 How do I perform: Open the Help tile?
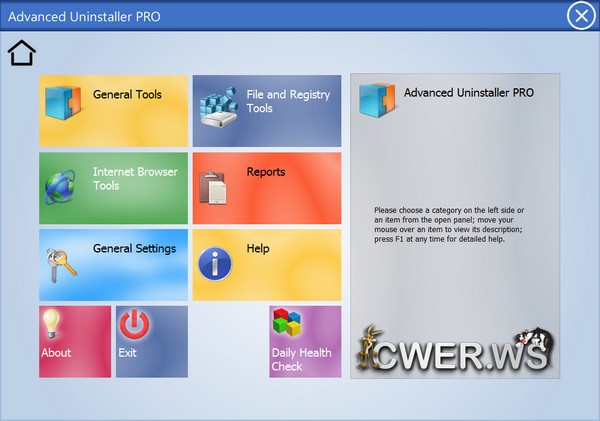[x=267, y=265]
